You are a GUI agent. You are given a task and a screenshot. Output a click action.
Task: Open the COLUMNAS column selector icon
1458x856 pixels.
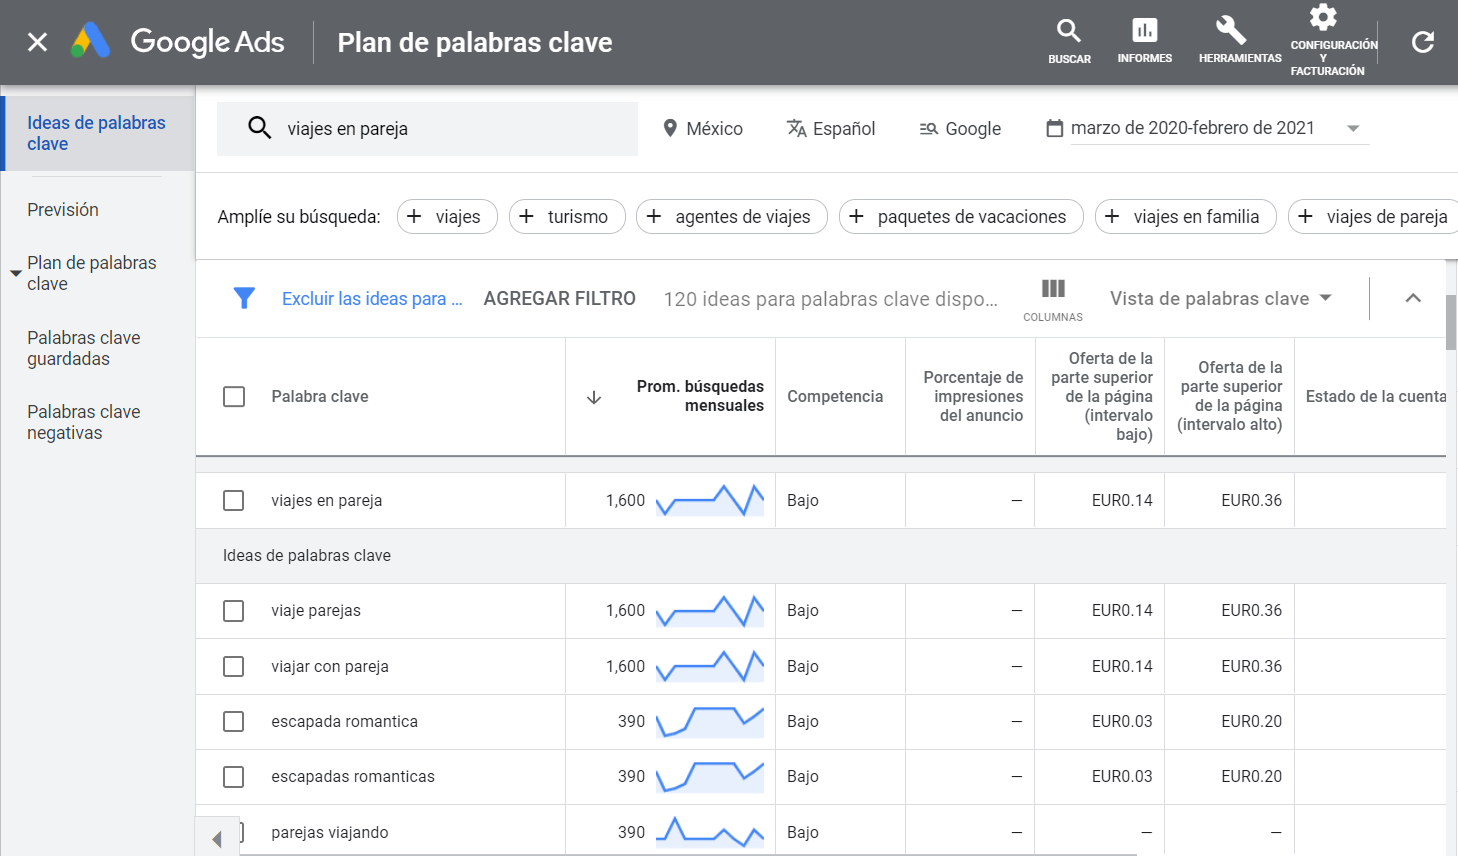click(x=1052, y=291)
